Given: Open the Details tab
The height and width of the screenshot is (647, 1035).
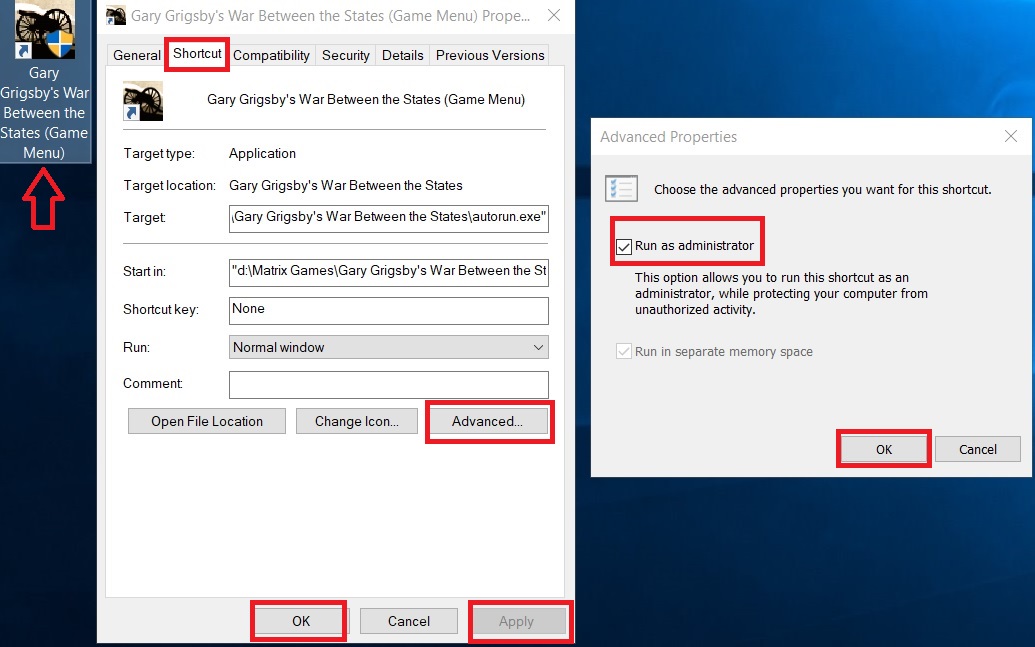Looking at the screenshot, I should pyautogui.click(x=403, y=55).
